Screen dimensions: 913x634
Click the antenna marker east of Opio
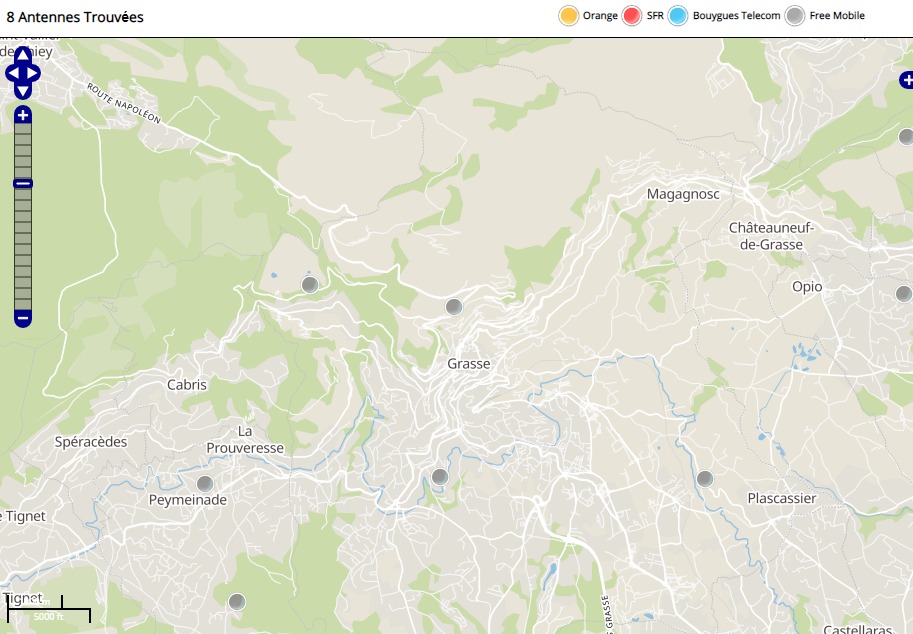coord(904,292)
